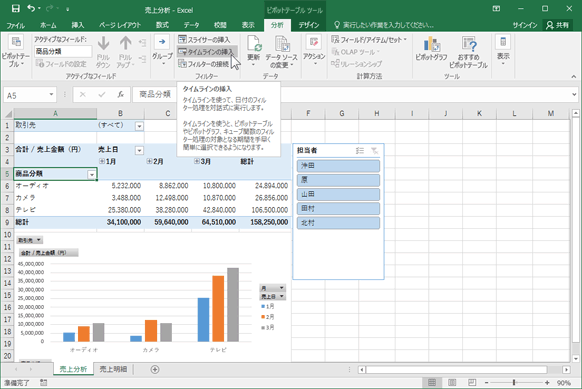Click the zoom slider handle
This screenshot has height=389, width=582.
[x=514, y=382]
